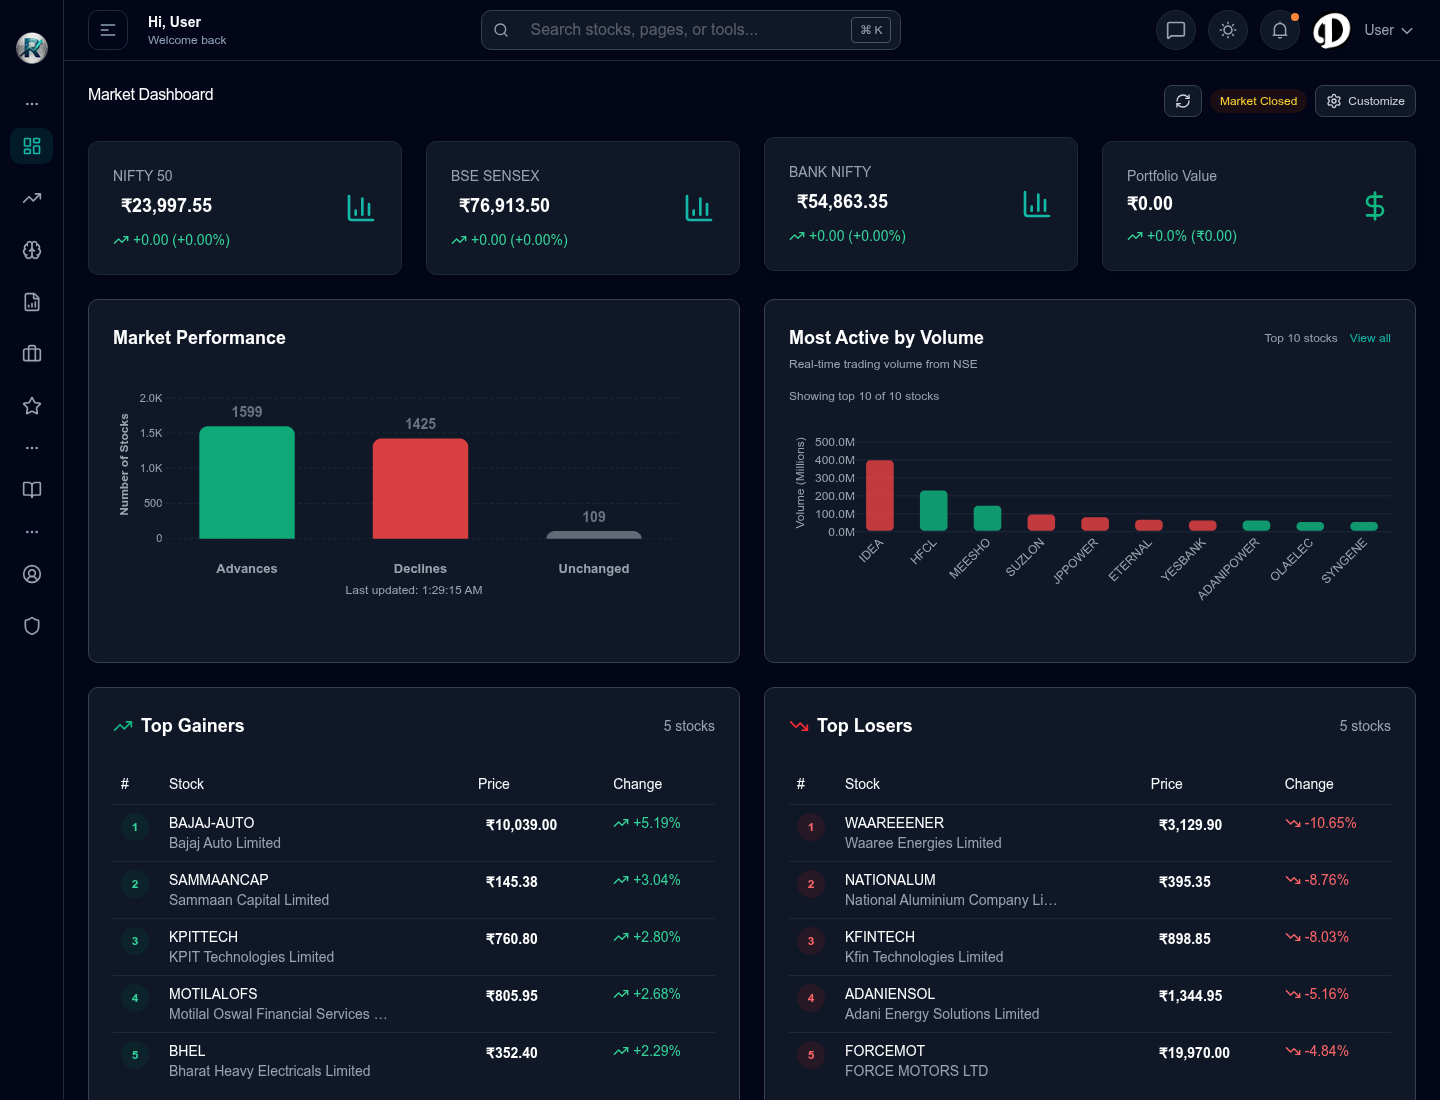This screenshot has width=1440, height=1100.
Task: Open the watchlist star sidebar icon
Action: click(x=32, y=406)
